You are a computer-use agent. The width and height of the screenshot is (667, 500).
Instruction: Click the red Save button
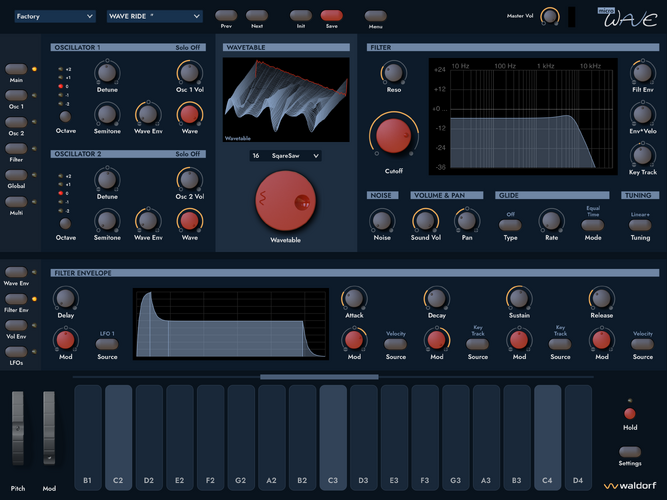point(331,15)
